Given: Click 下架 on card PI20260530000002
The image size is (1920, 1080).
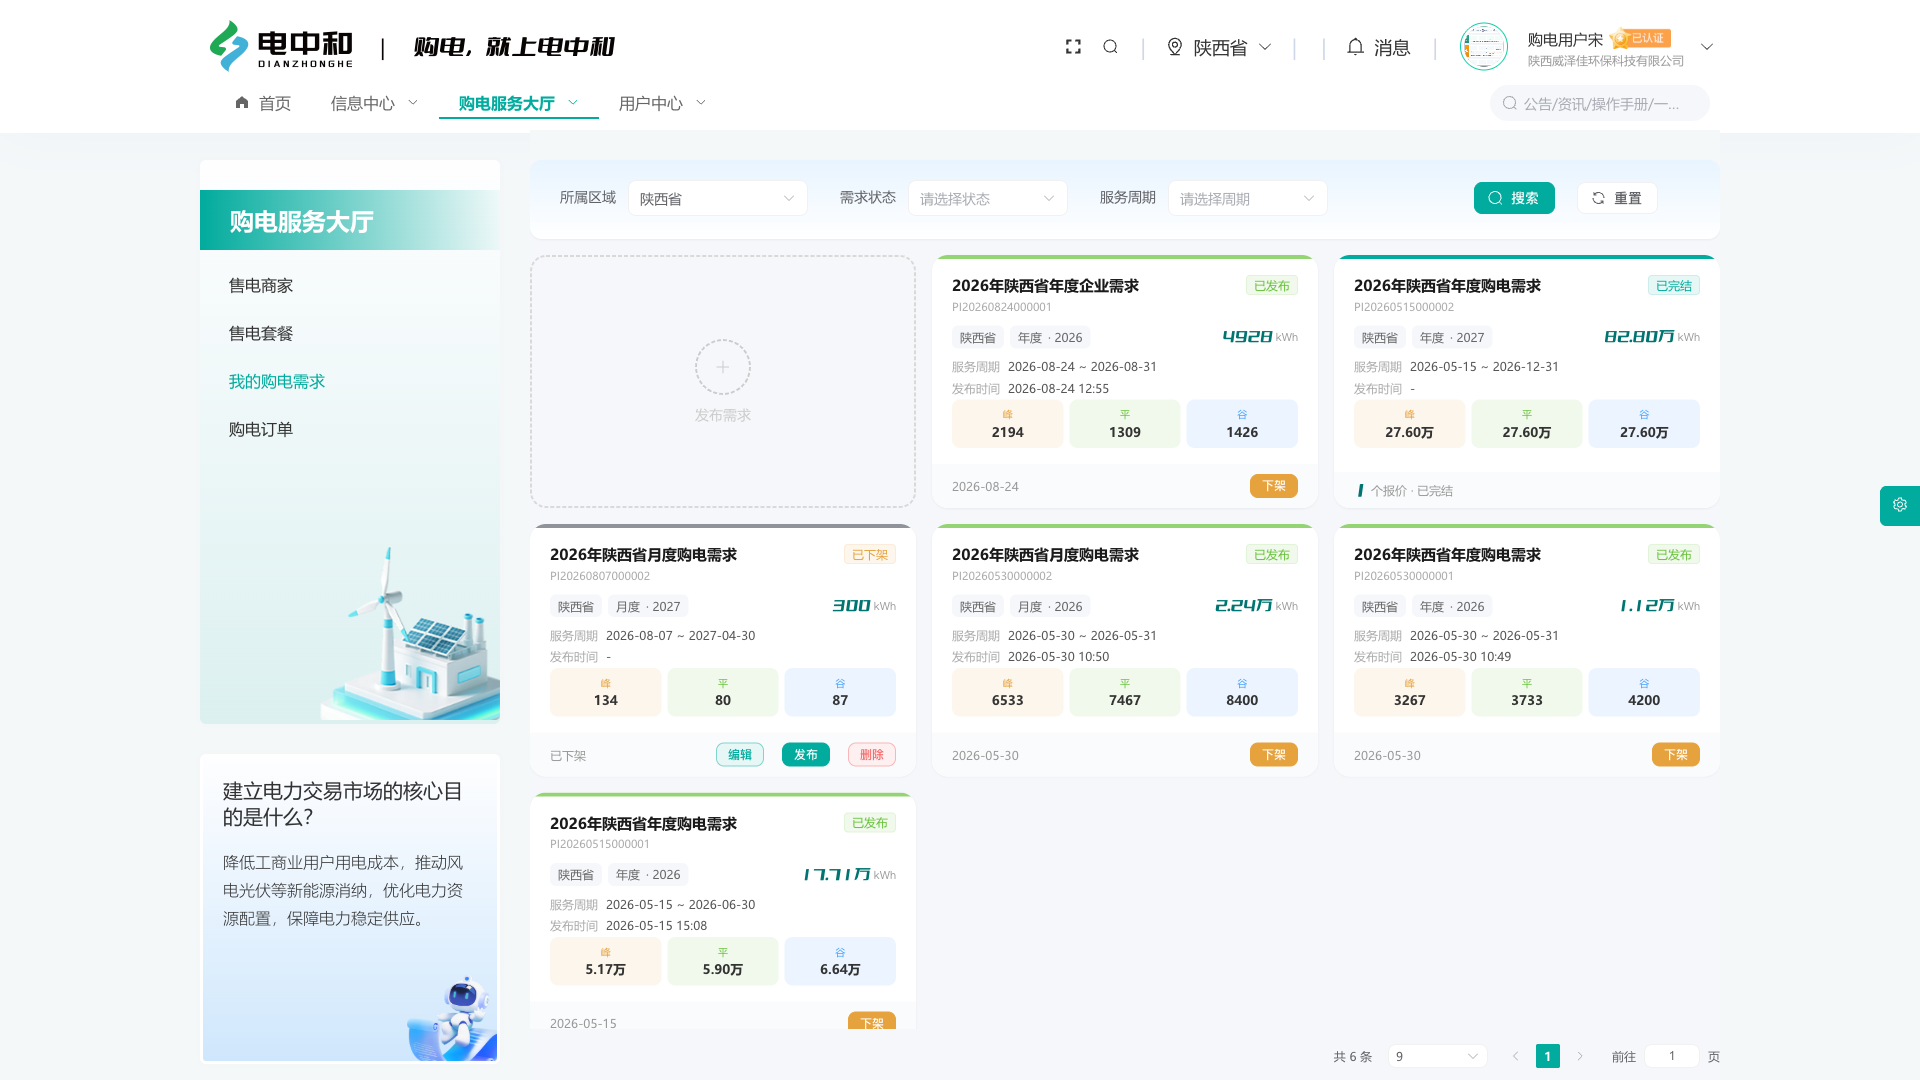Looking at the screenshot, I should click(x=1274, y=755).
